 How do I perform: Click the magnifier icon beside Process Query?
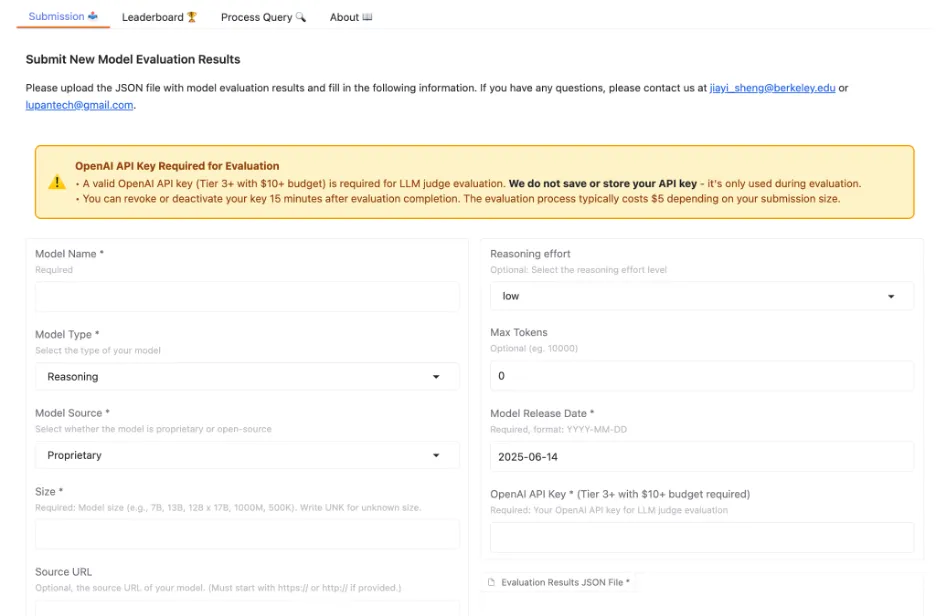tap(301, 17)
